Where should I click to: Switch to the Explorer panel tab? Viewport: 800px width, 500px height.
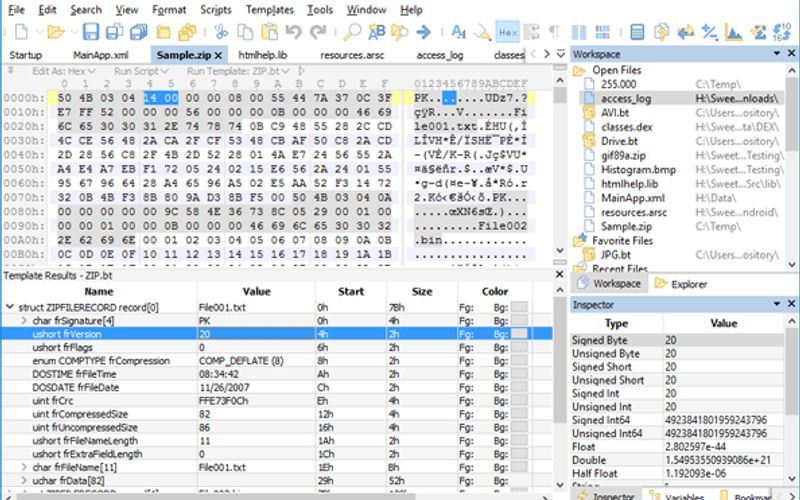click(682, 284)
